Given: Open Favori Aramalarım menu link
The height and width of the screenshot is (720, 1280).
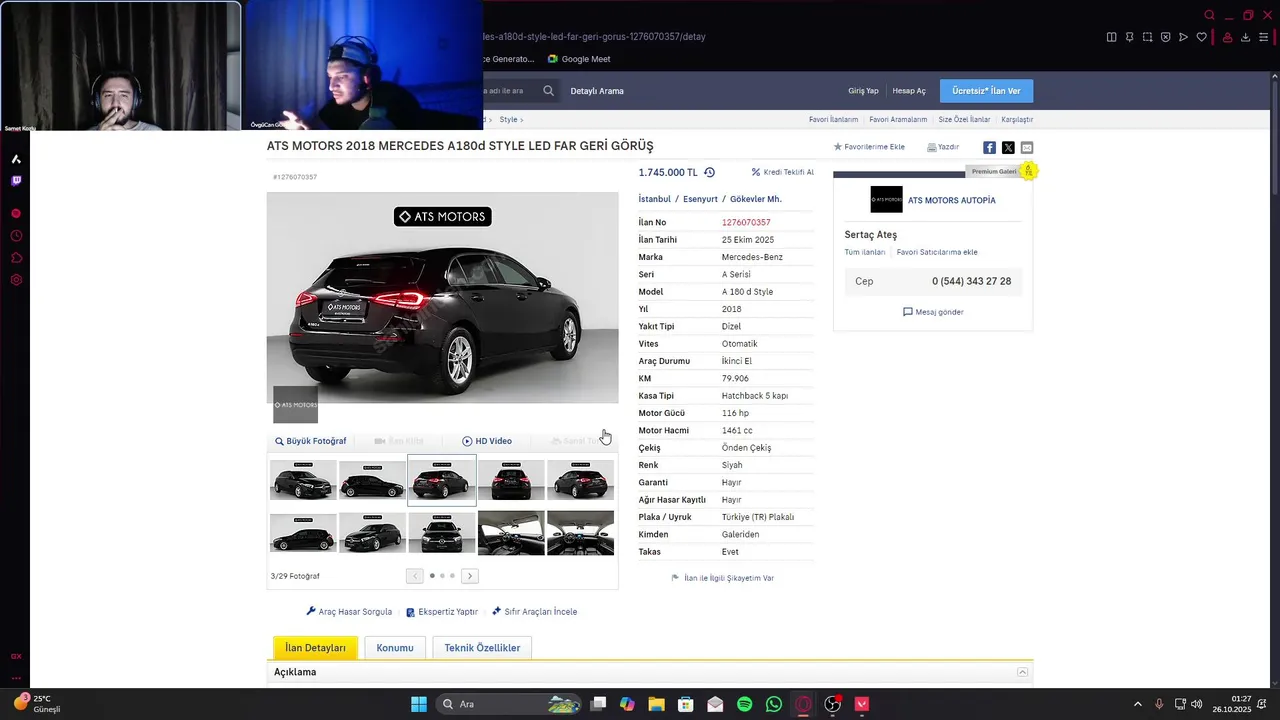Looking at the screenshot, I should click(x=898, y=119).
